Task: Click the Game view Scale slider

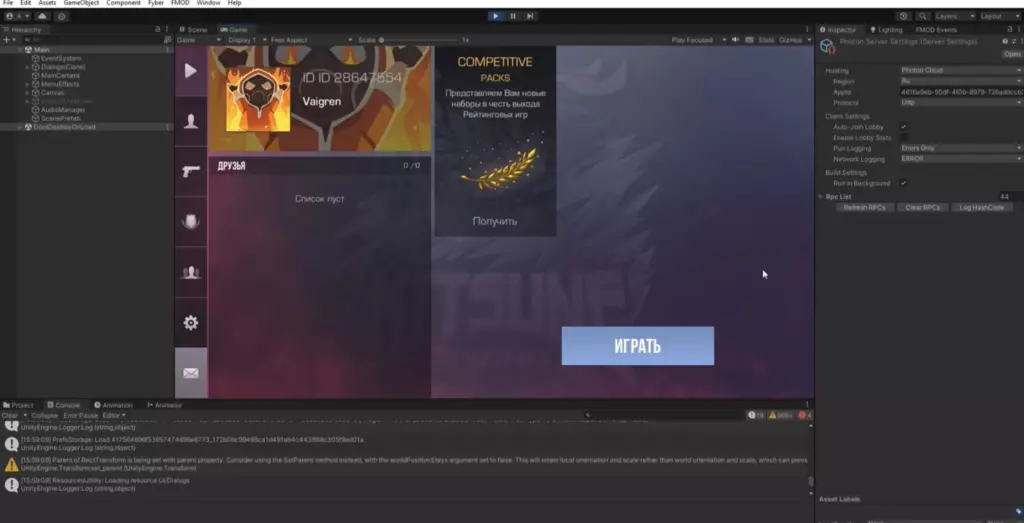Action: 421,40
